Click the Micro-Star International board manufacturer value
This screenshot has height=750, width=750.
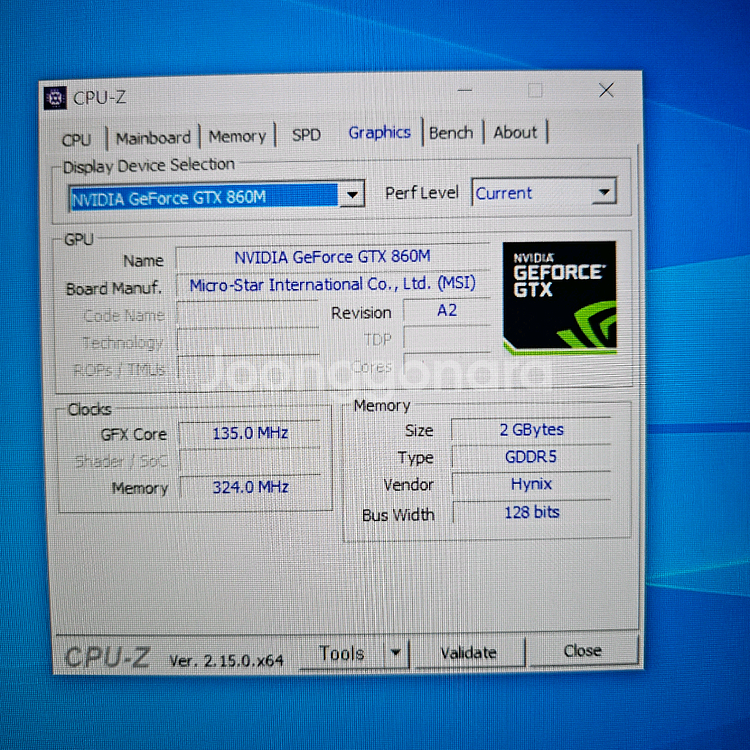pyautogui.click(x=332, y=284)
